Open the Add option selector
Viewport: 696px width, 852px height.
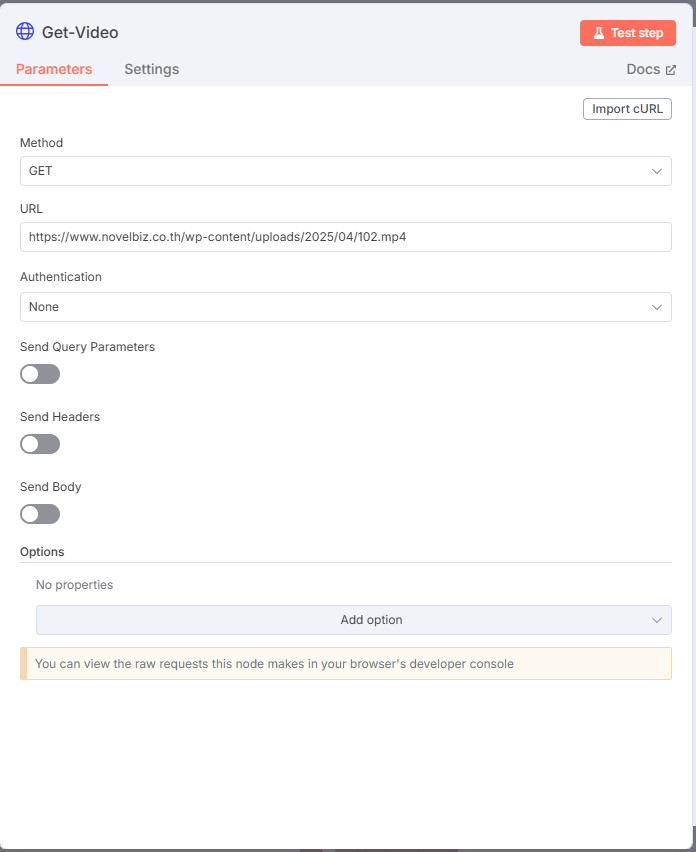354,620
